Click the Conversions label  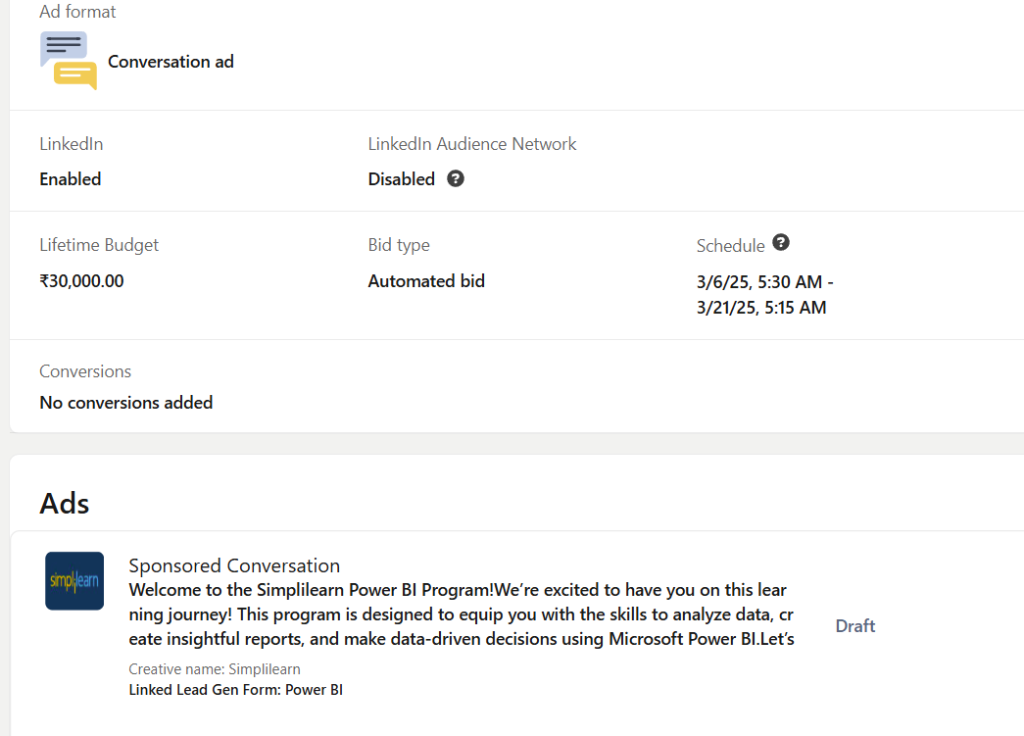(85, 371)
